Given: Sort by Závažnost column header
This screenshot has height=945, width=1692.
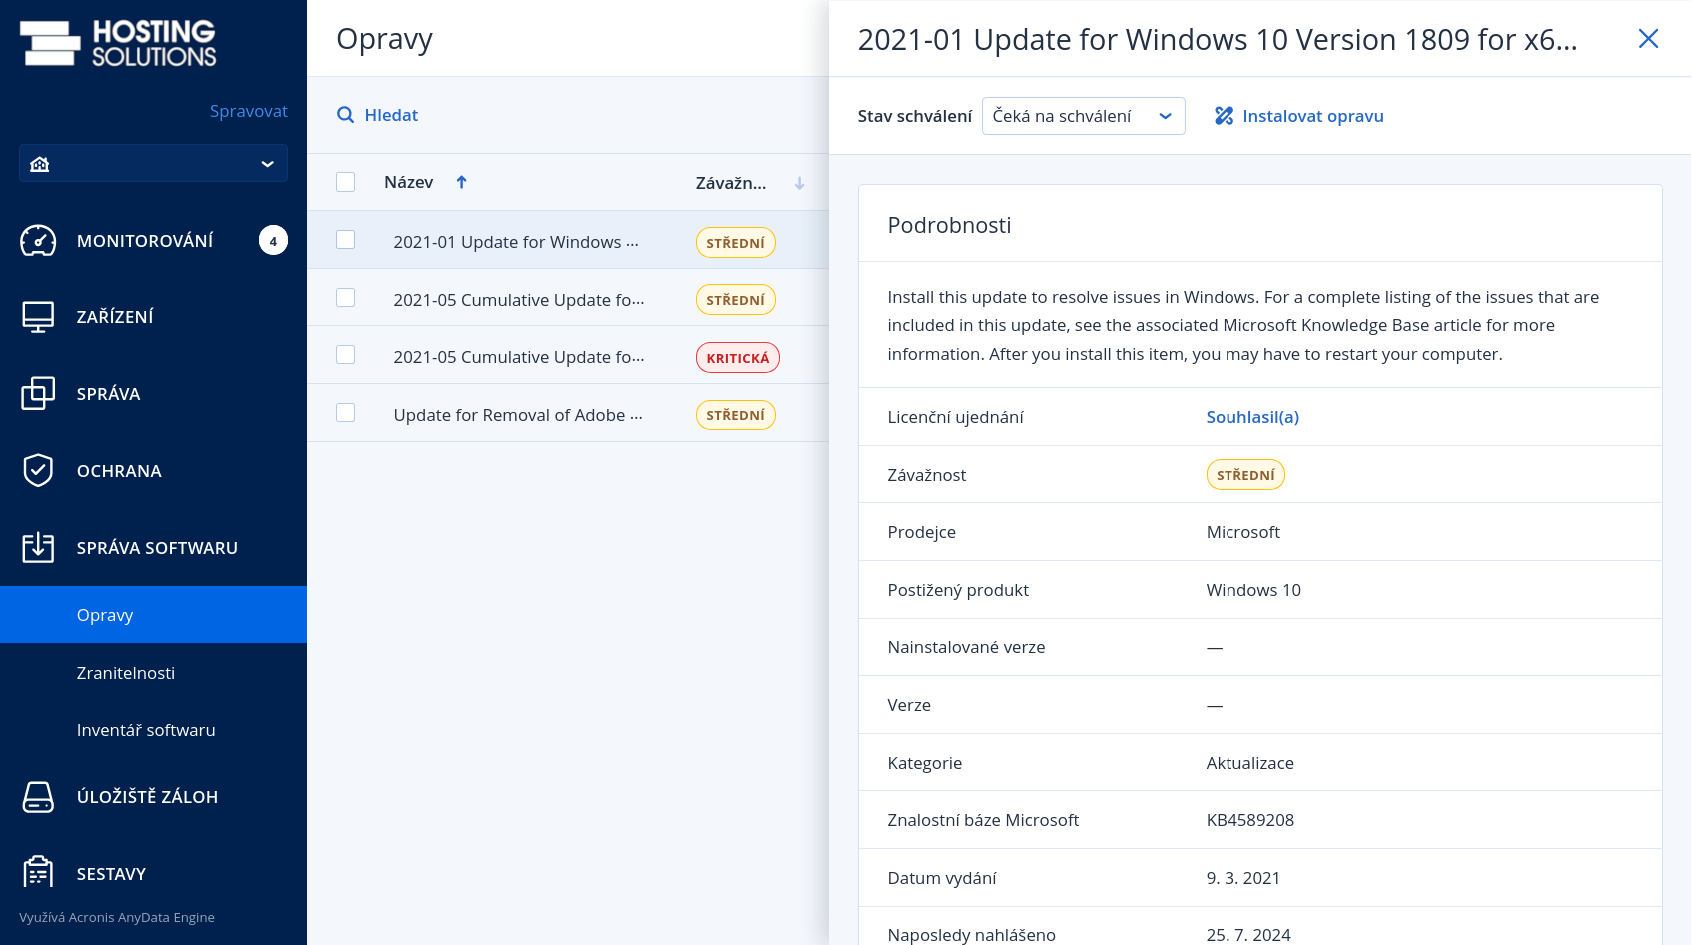Looking at the screenshot, I should [731, 183].
